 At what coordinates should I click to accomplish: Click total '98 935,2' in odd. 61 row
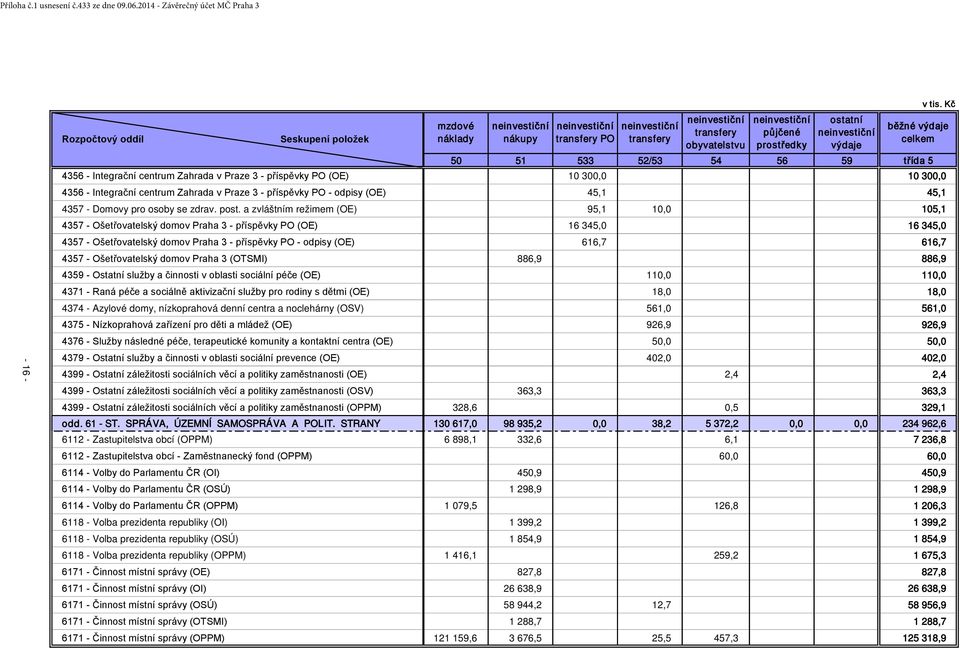pos(522,423)
